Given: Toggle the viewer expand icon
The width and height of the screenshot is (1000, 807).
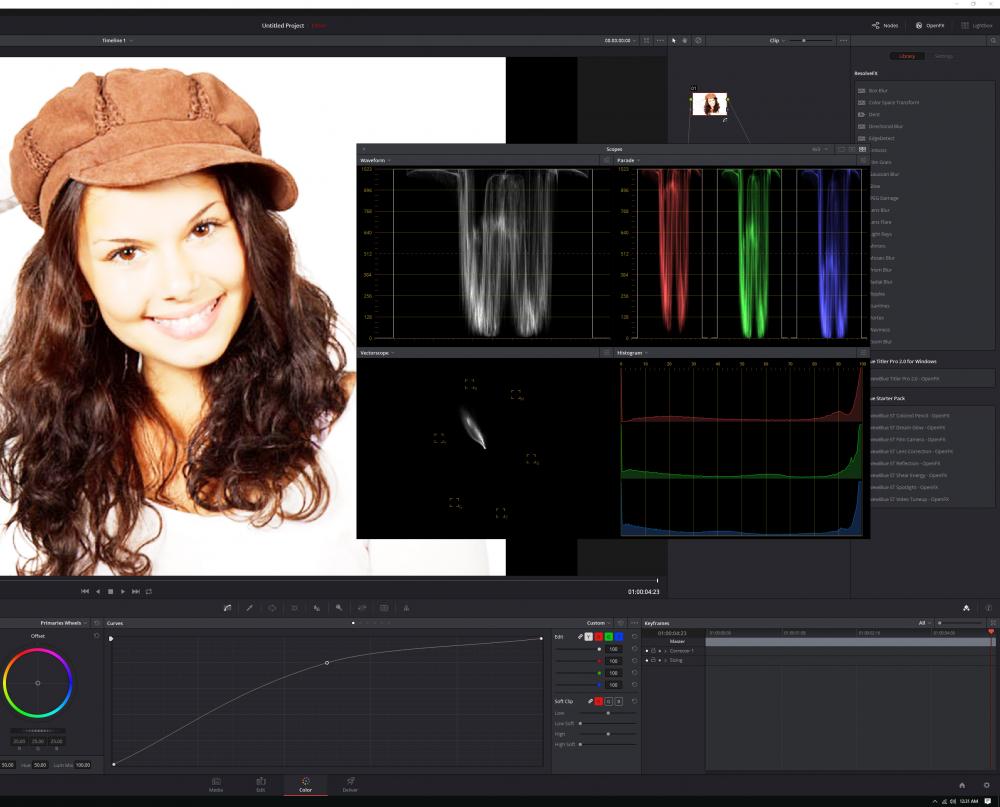Looking at the screenshot, I should point(646,40).
